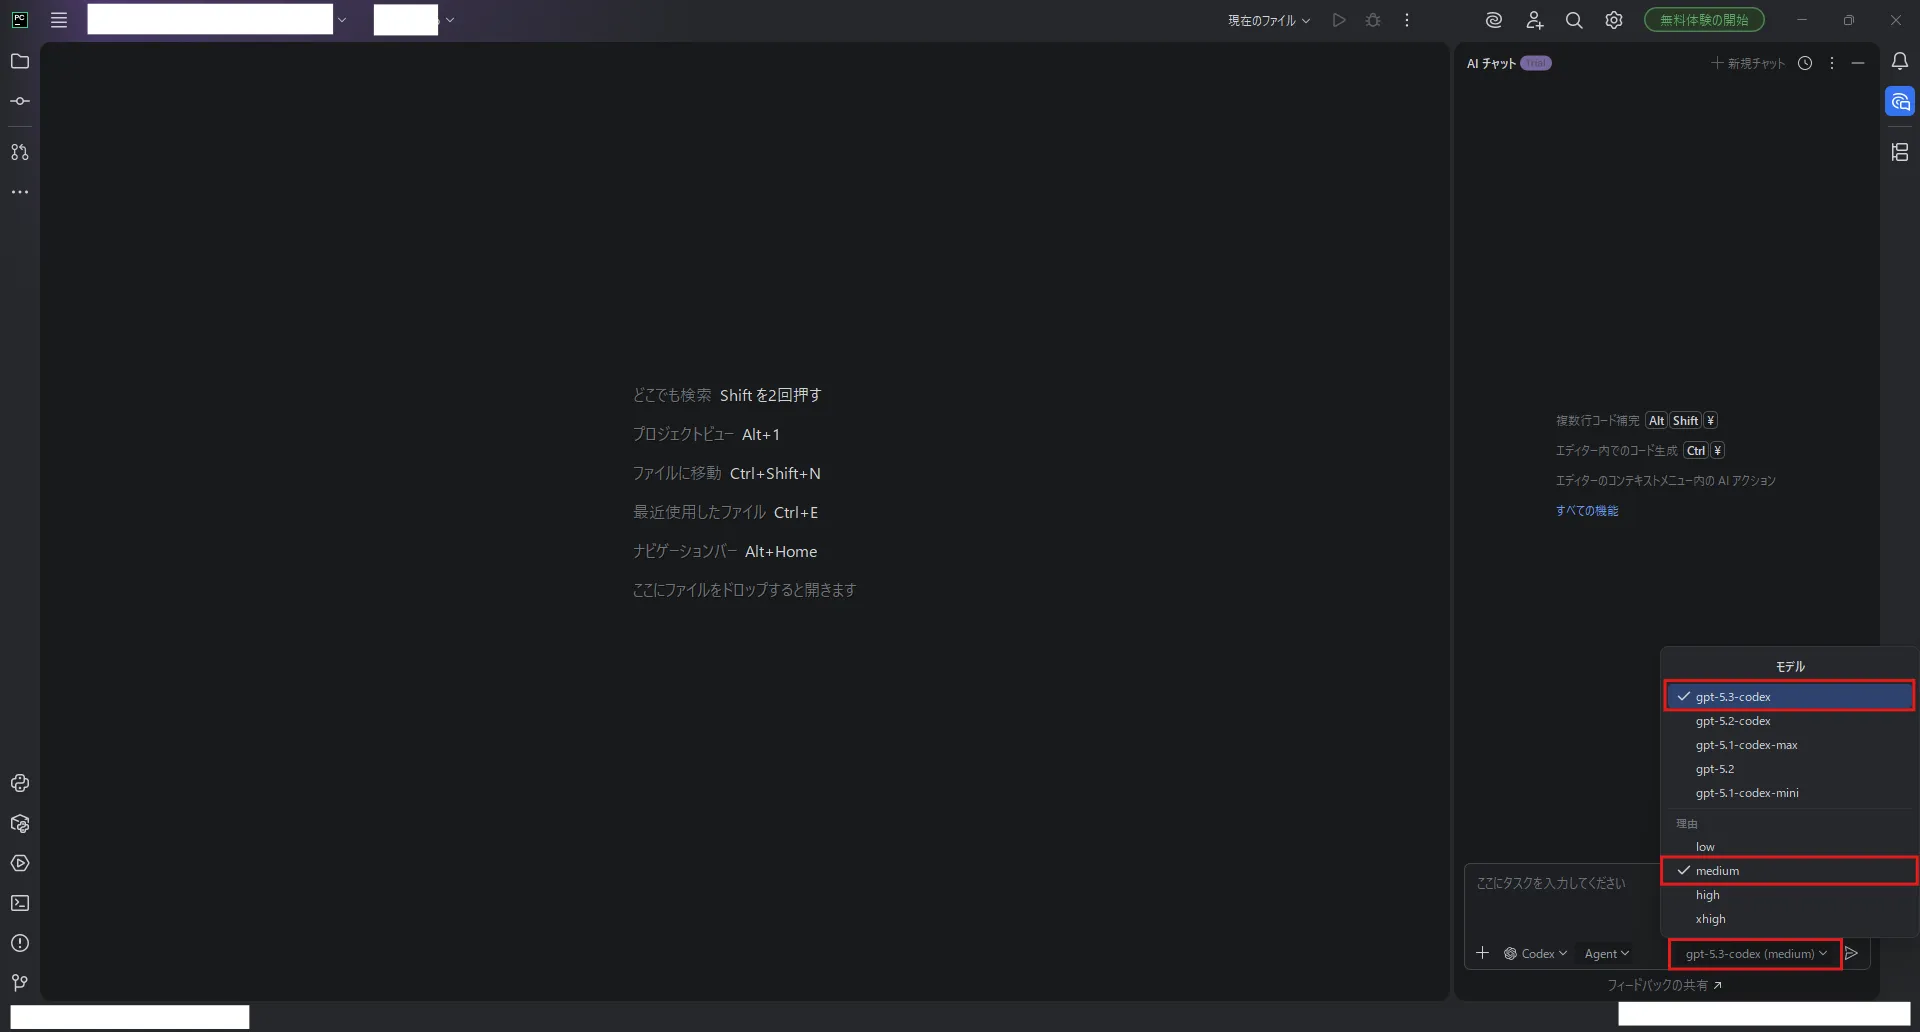Open Code With Me add-user icon
Viewport: 1920px width, 1032px height.
pyautogui.click(x=1534, y=20)
